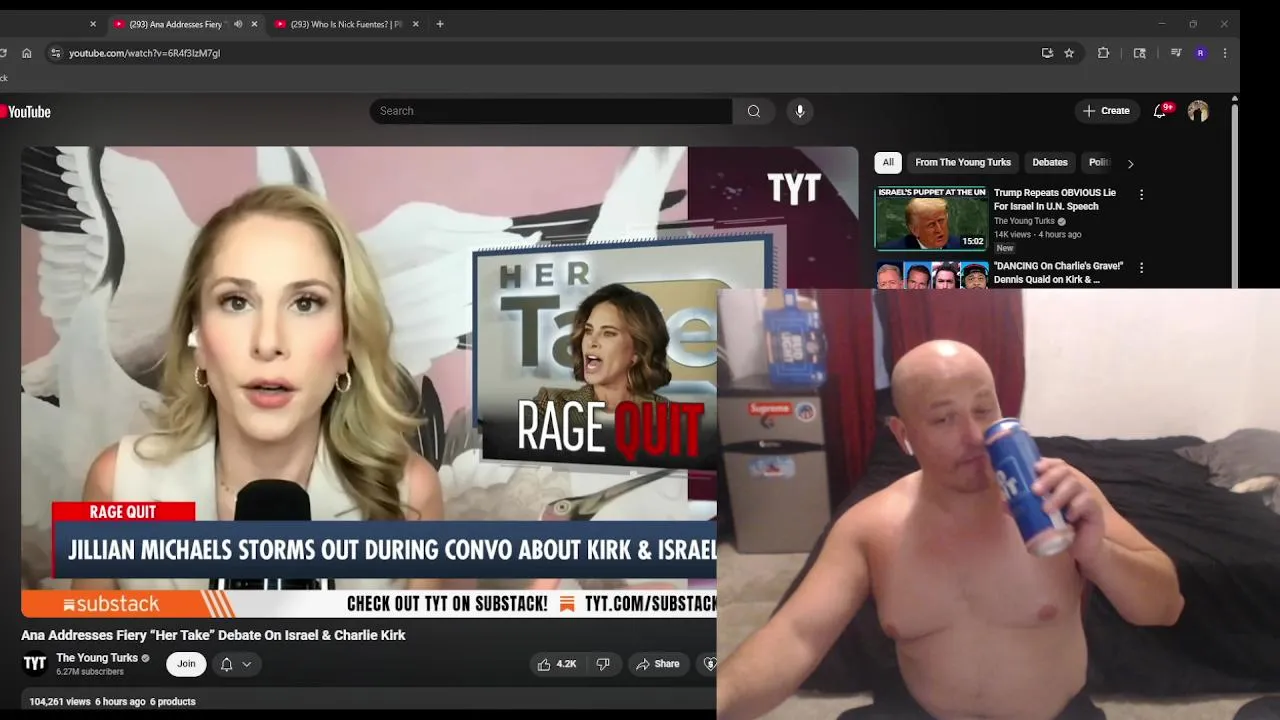
Task: Click the search magnifier button
Action: point(754,111)
